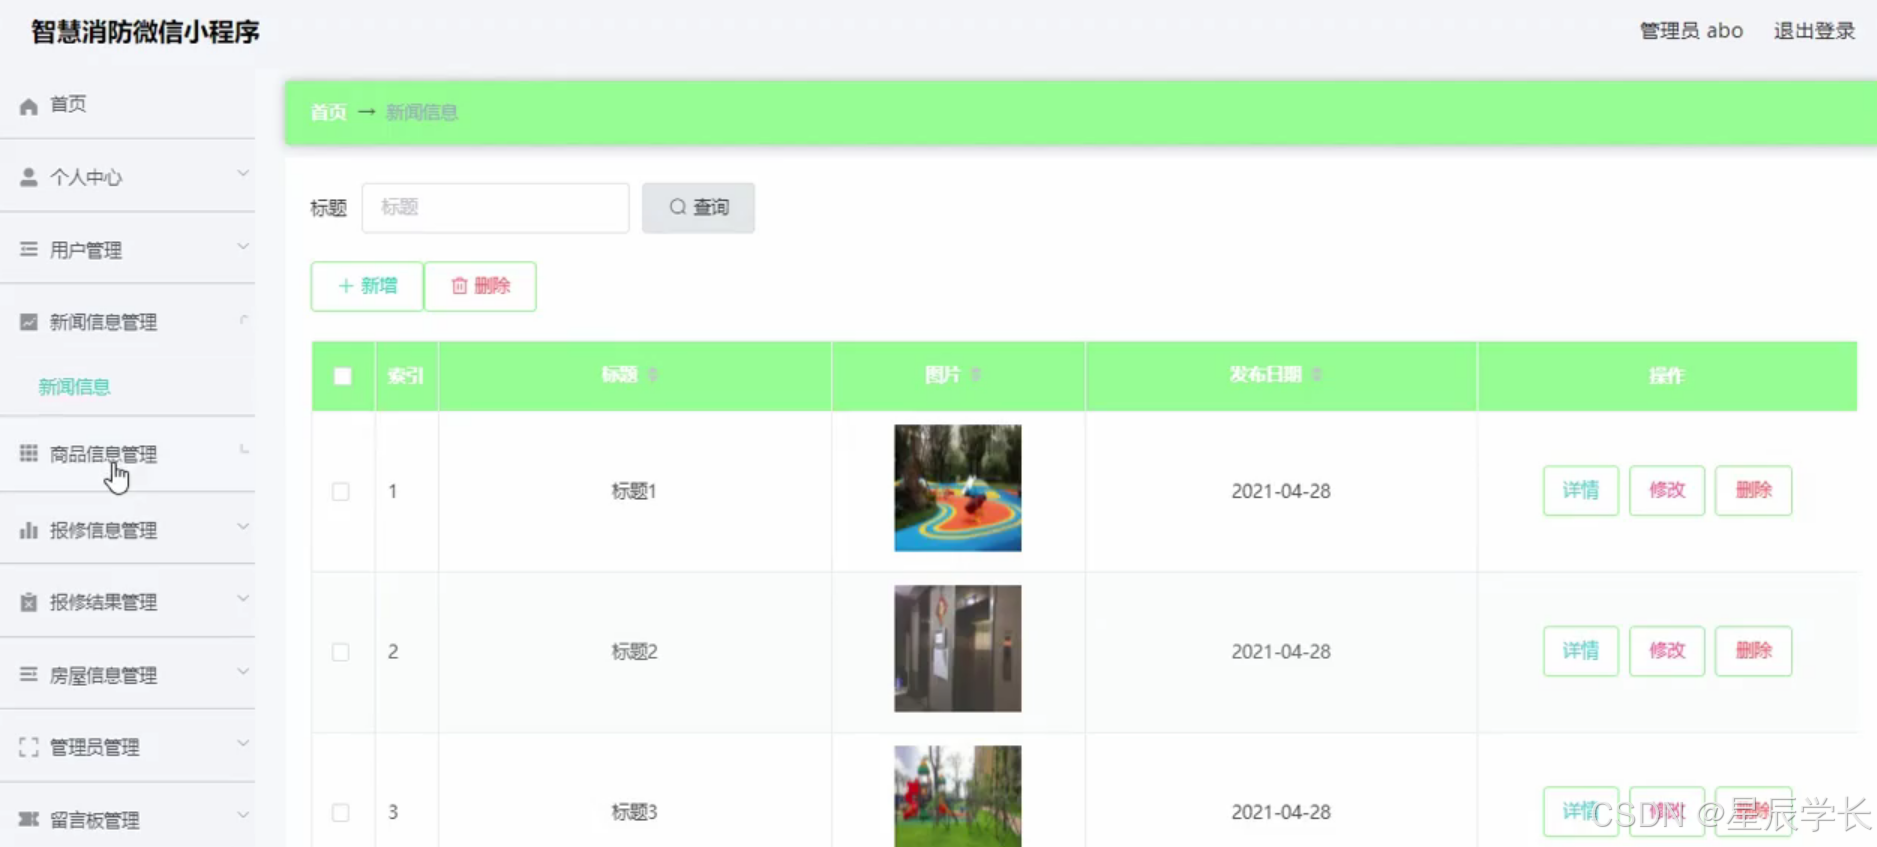Image resolution: width=1877 pixels, height=847 pixels.
Task: Click the 新闻信息 breadcrumb text
Action: pos(422,112)
